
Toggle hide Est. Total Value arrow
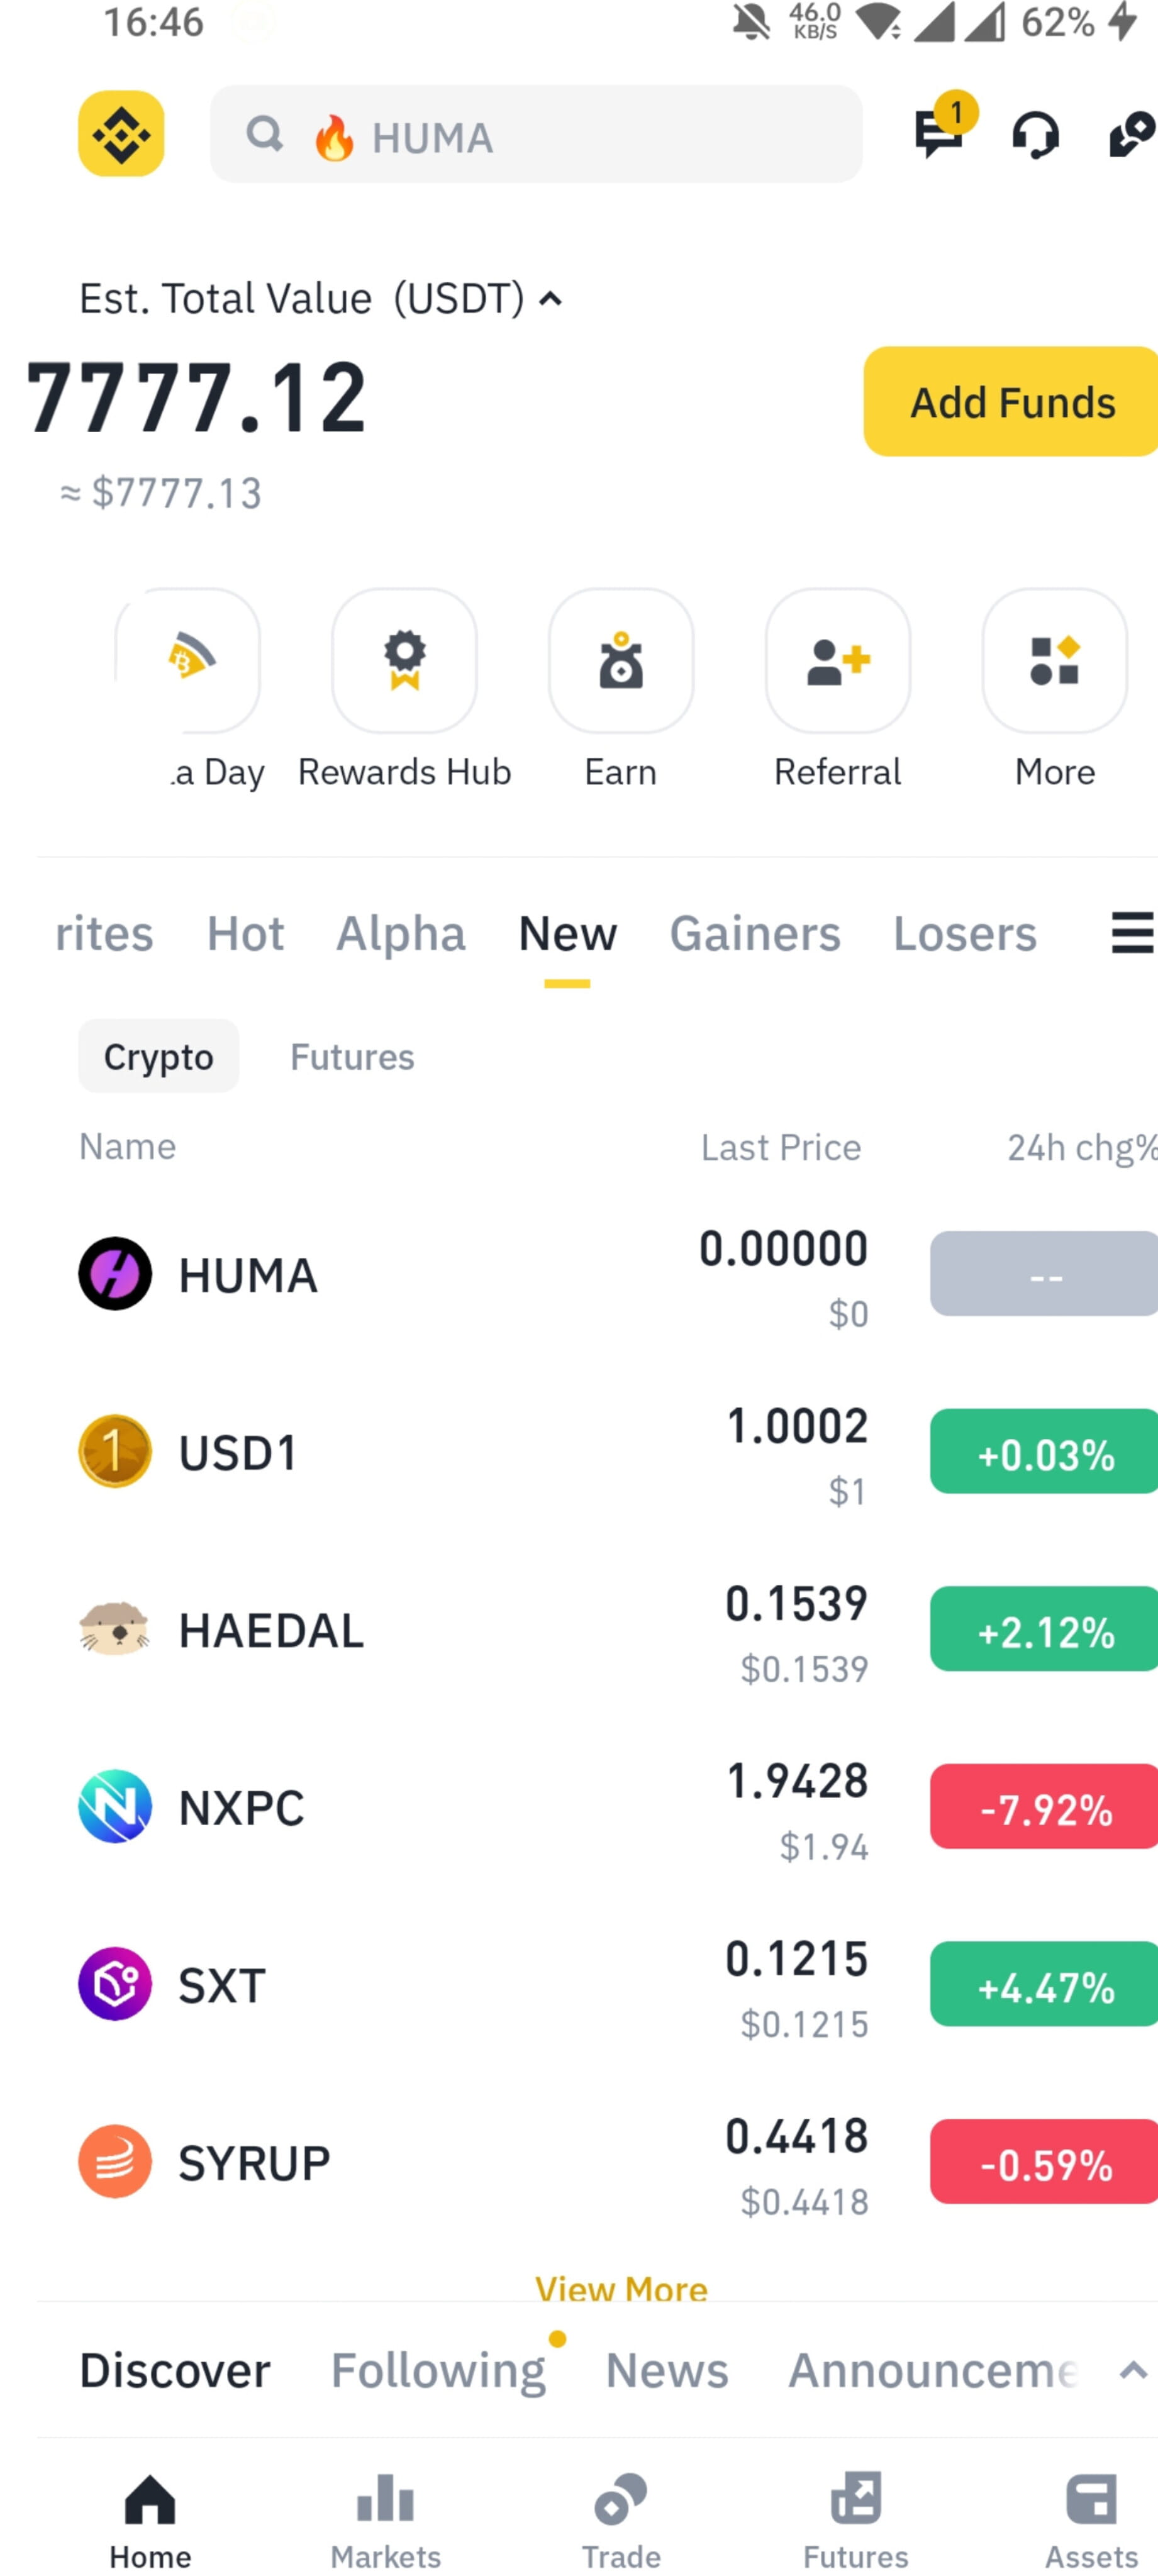(550, 299)
